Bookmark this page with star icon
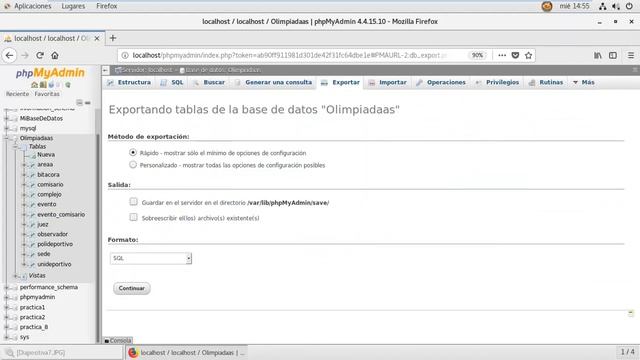Image resolution: width=640 pixels, height=360 pixels. point(529,55)
